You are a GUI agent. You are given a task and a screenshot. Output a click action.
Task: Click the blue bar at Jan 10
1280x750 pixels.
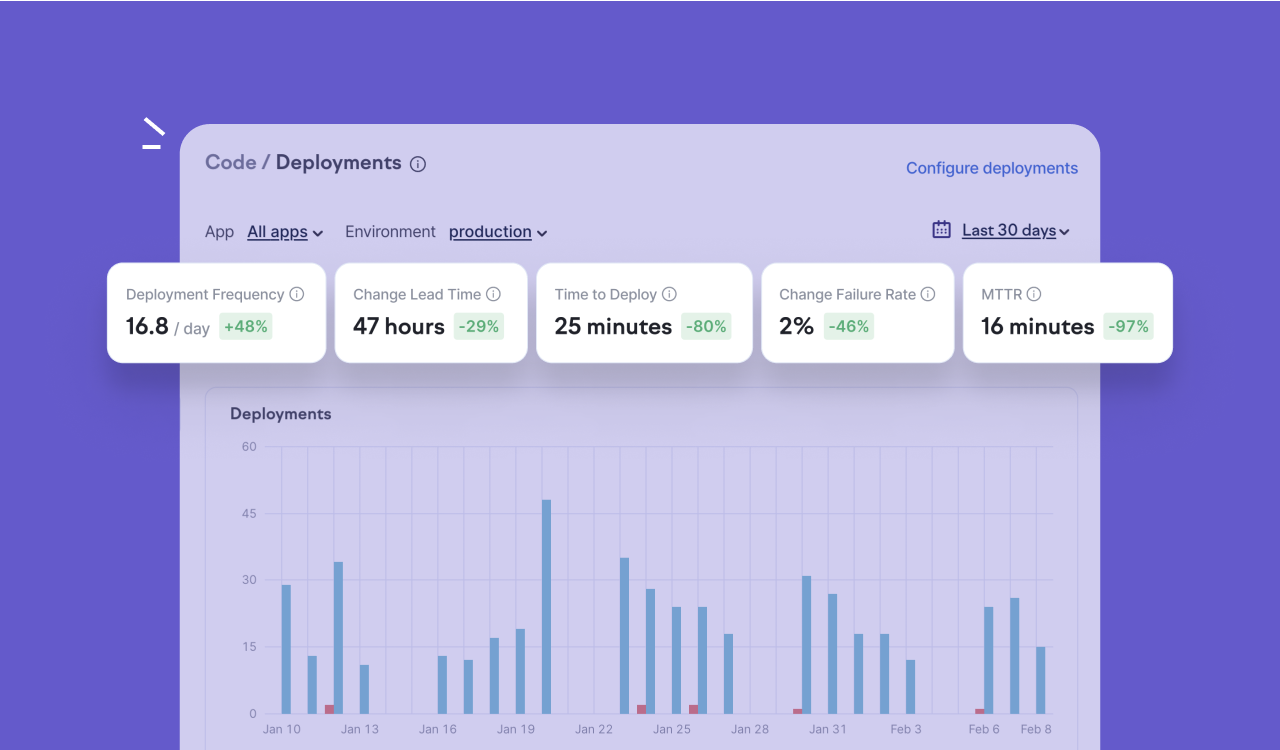286,649
